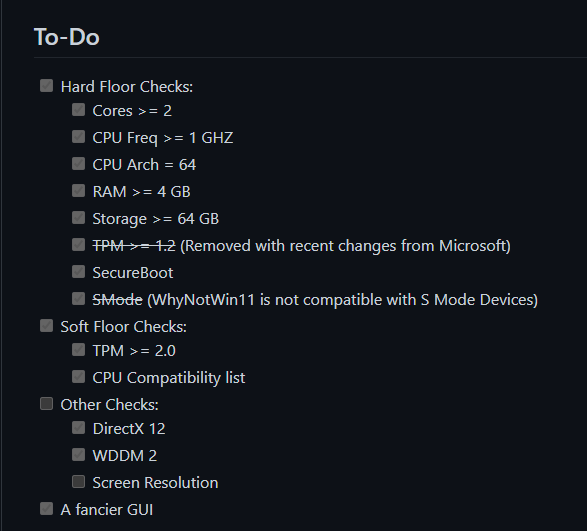Screen dimensions: 587x531
Task: Click the To-Do section heading
Action: pyautogui.click(x=67, y=37)
